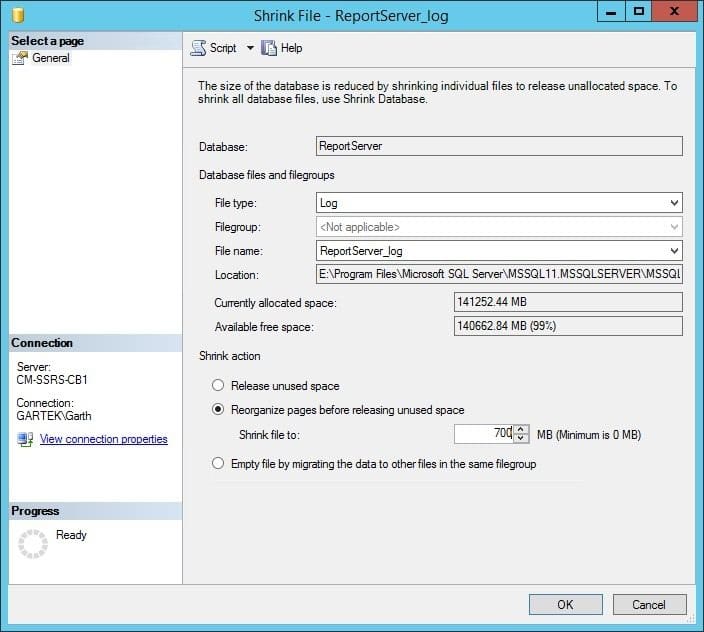This screenshot has width=704, height=632.
Task: Click the Cancel button
Action: tap(649, 605)
